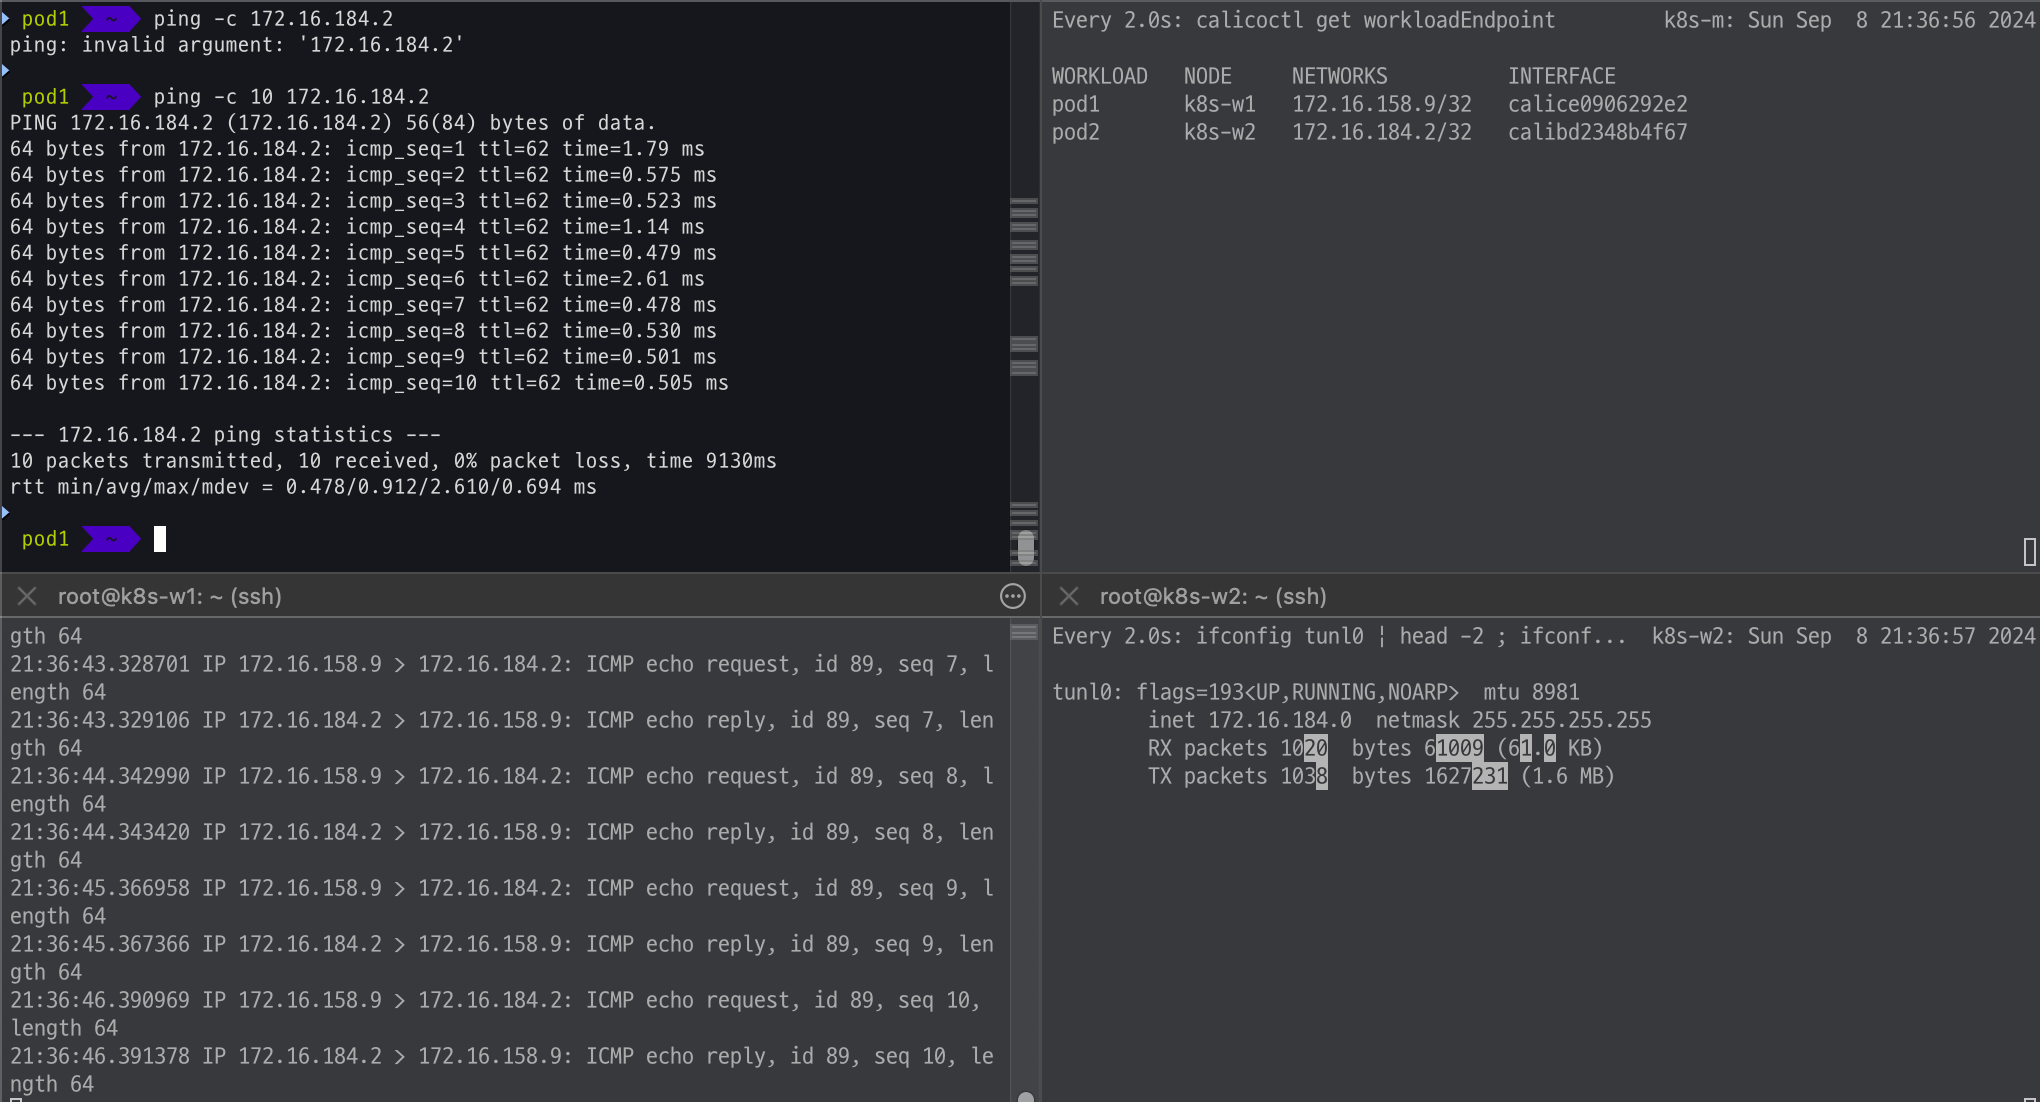Click the calibd2348b4f67 interface name
The width and height of the screenshot is (2040, 1102).
1597,132
